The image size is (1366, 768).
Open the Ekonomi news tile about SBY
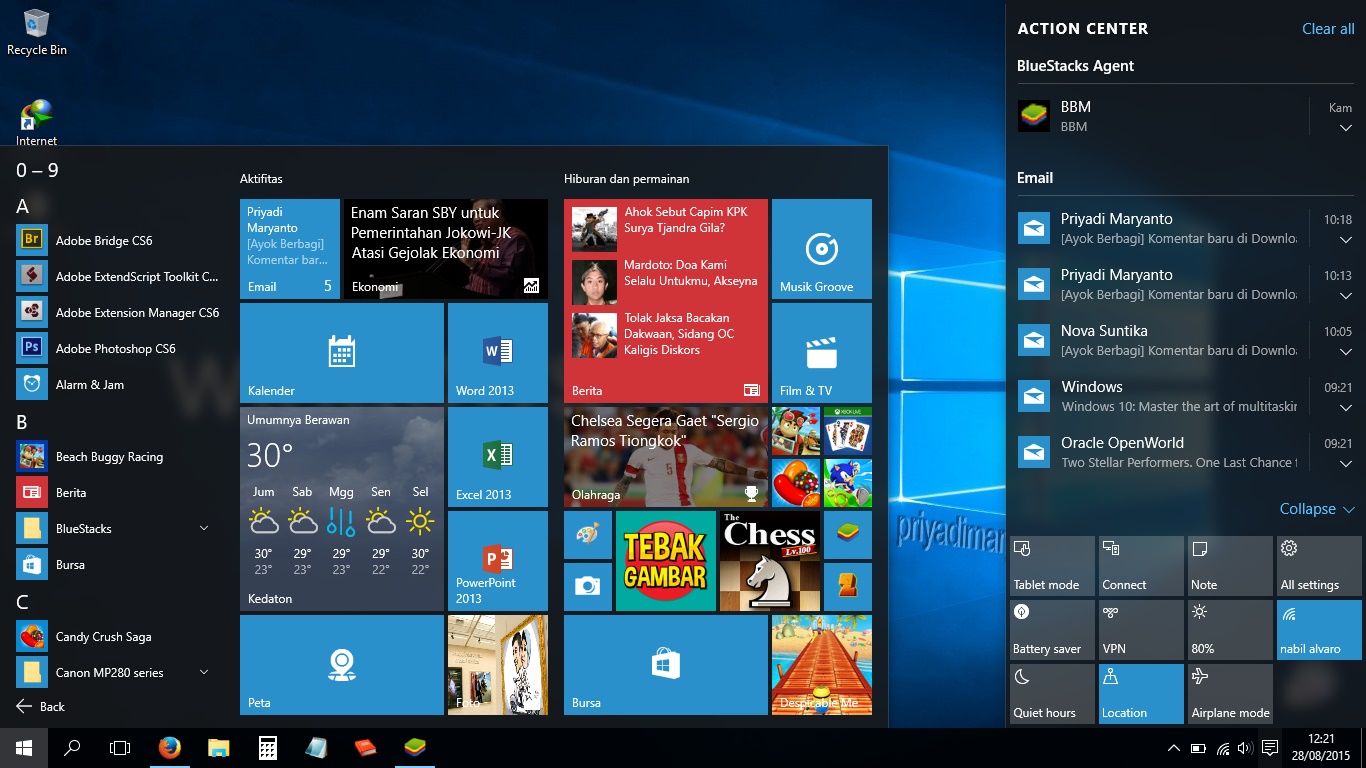[x=446, y=249]
